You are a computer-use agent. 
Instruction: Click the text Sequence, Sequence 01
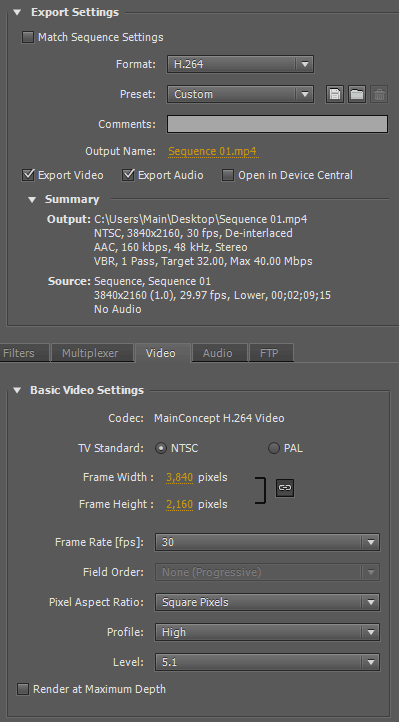(152, 281)
